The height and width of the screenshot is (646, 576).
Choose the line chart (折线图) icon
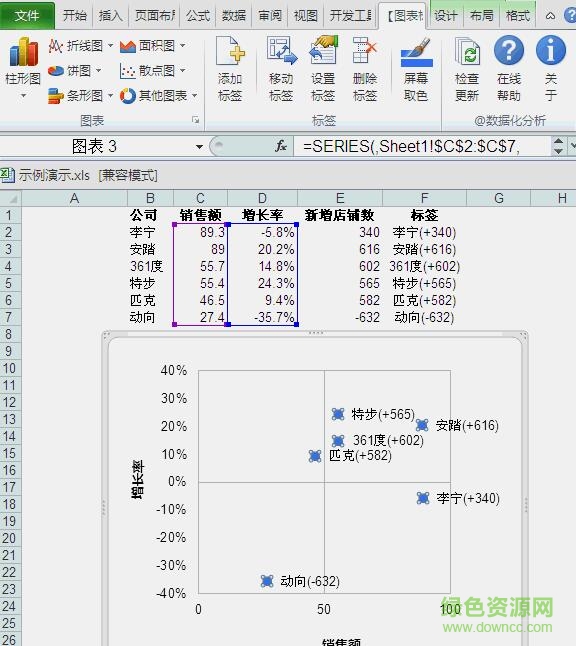coord(55,46)
